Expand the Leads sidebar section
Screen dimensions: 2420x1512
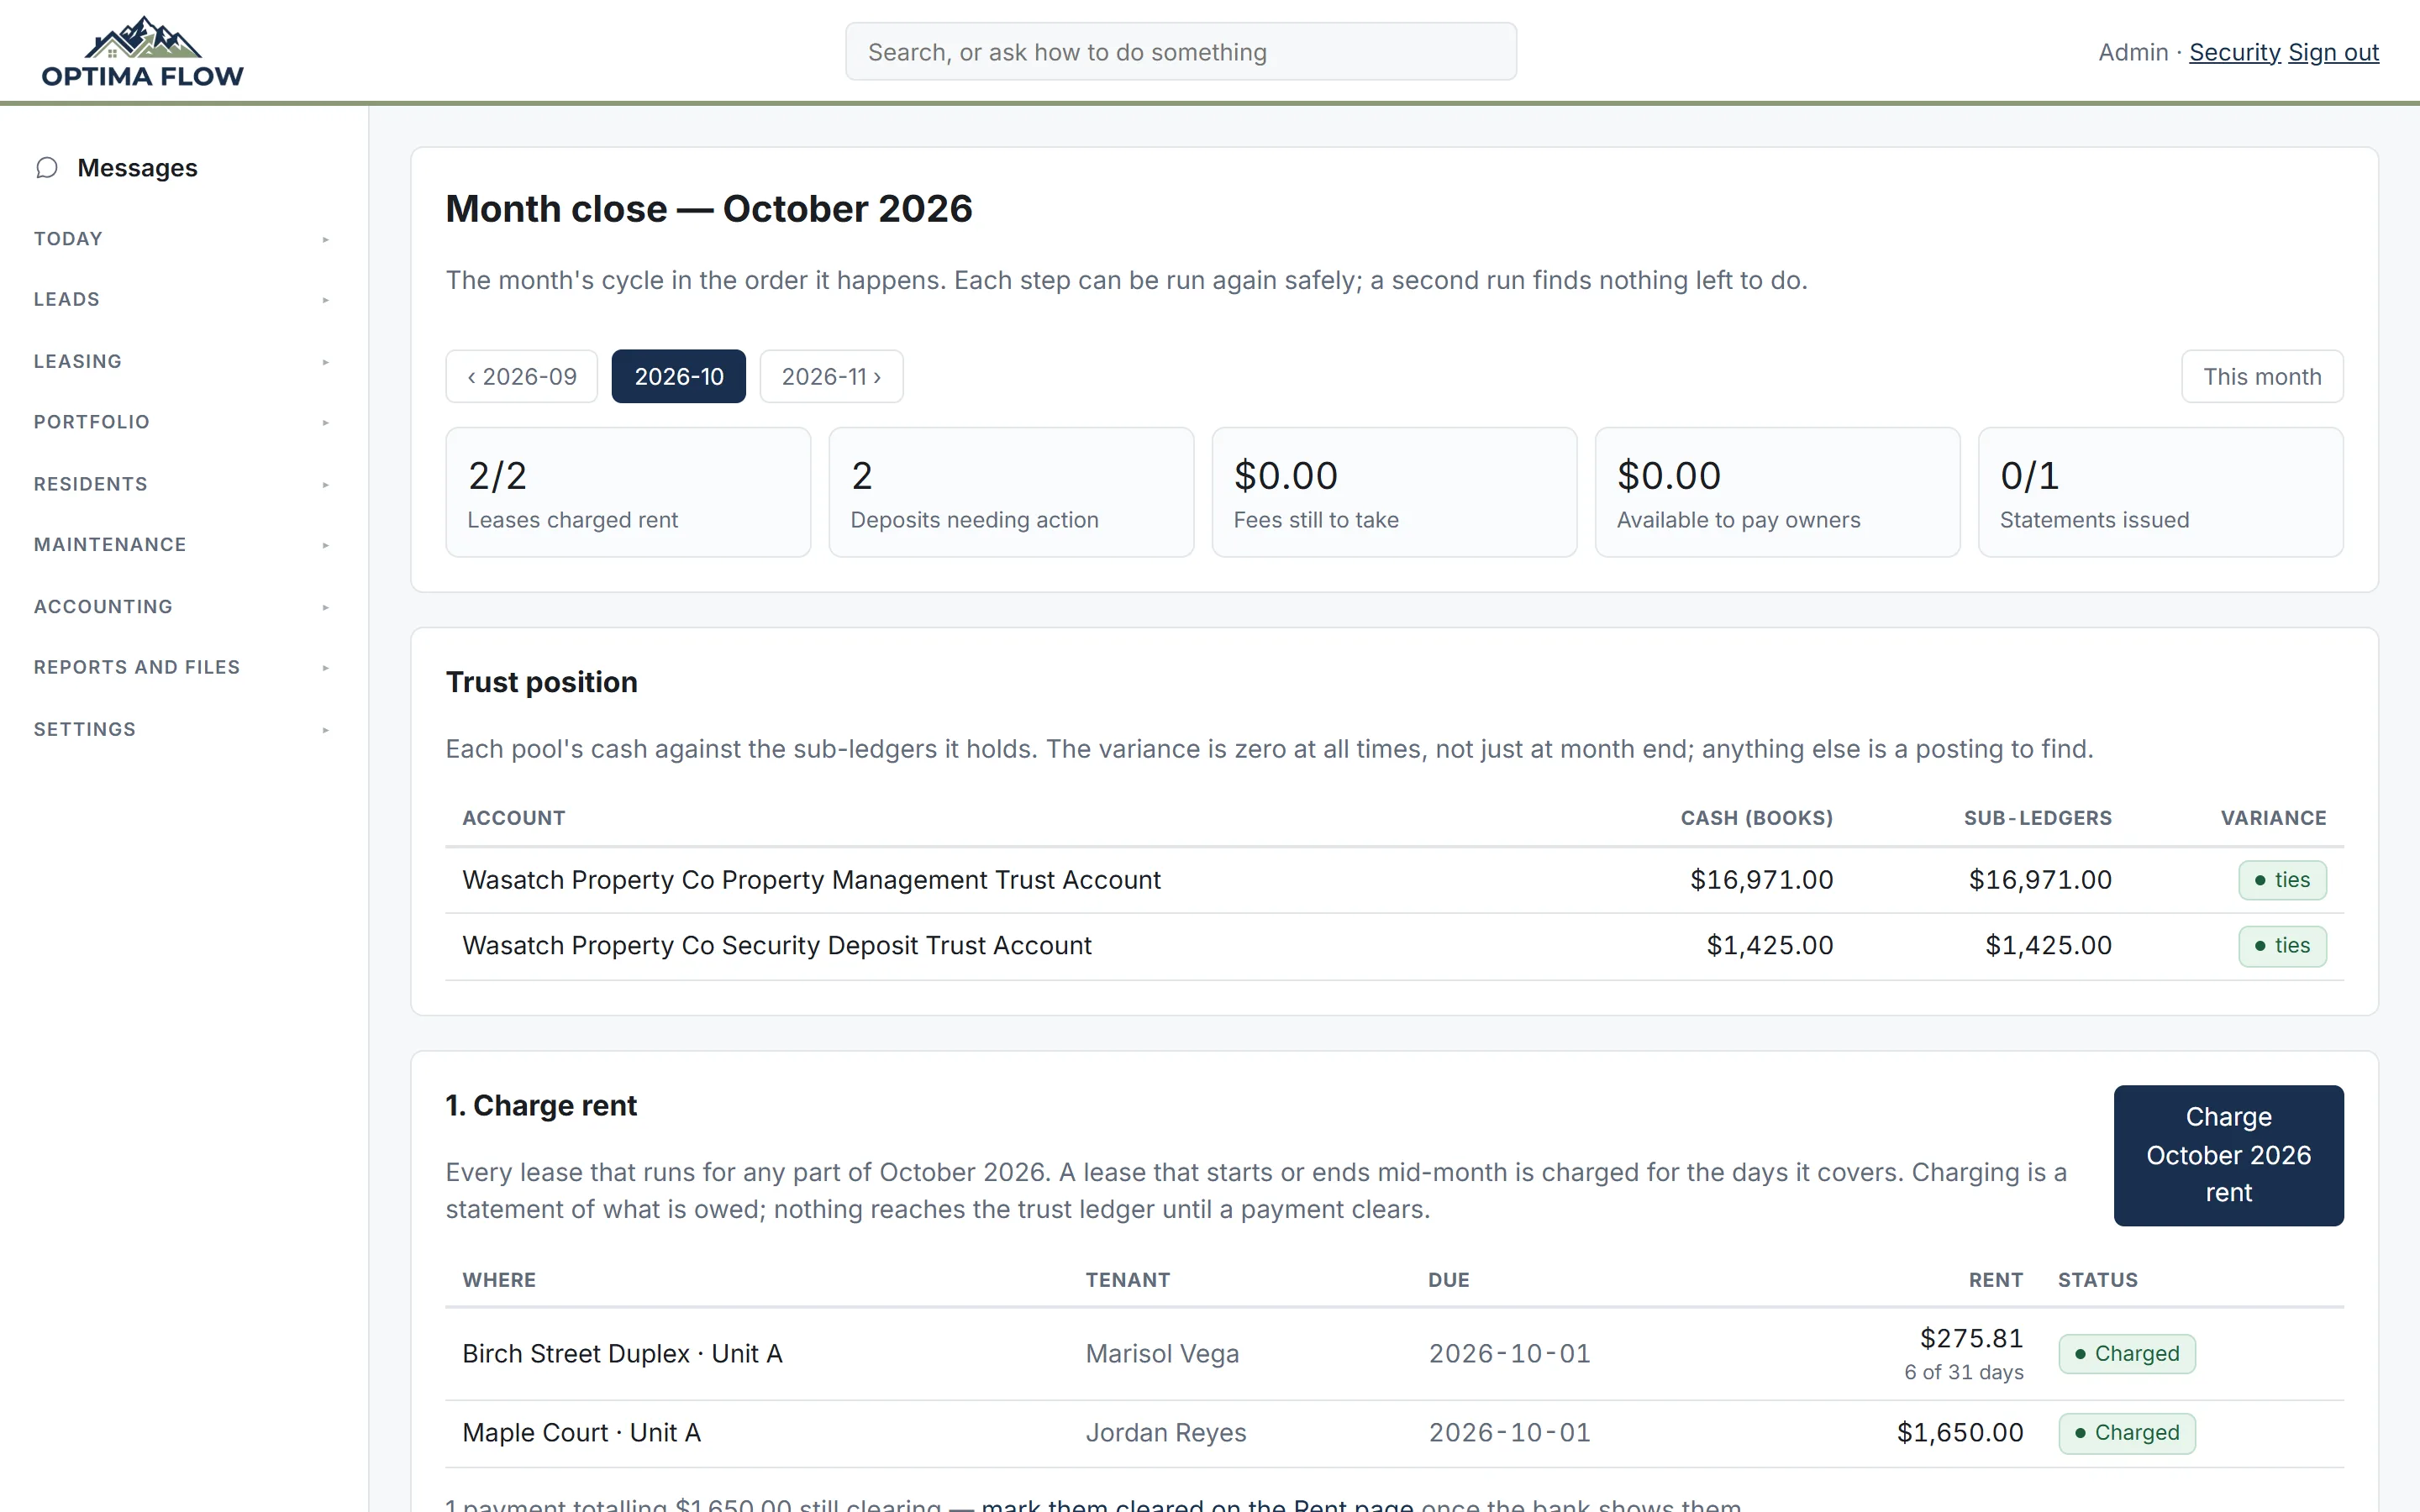(182, 300)
